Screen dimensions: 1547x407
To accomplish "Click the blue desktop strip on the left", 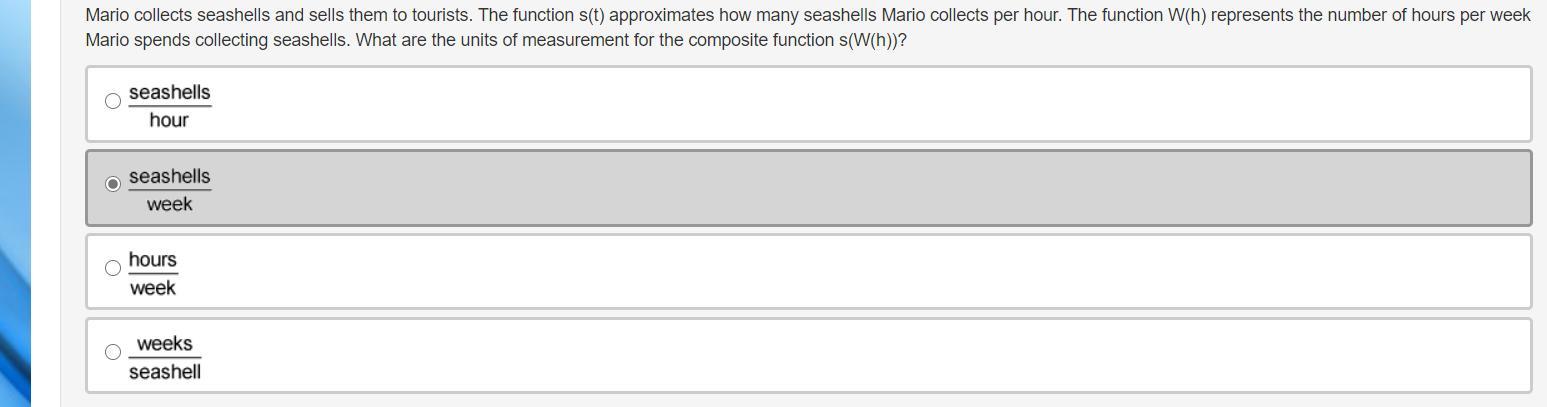I will click(15, 200).
